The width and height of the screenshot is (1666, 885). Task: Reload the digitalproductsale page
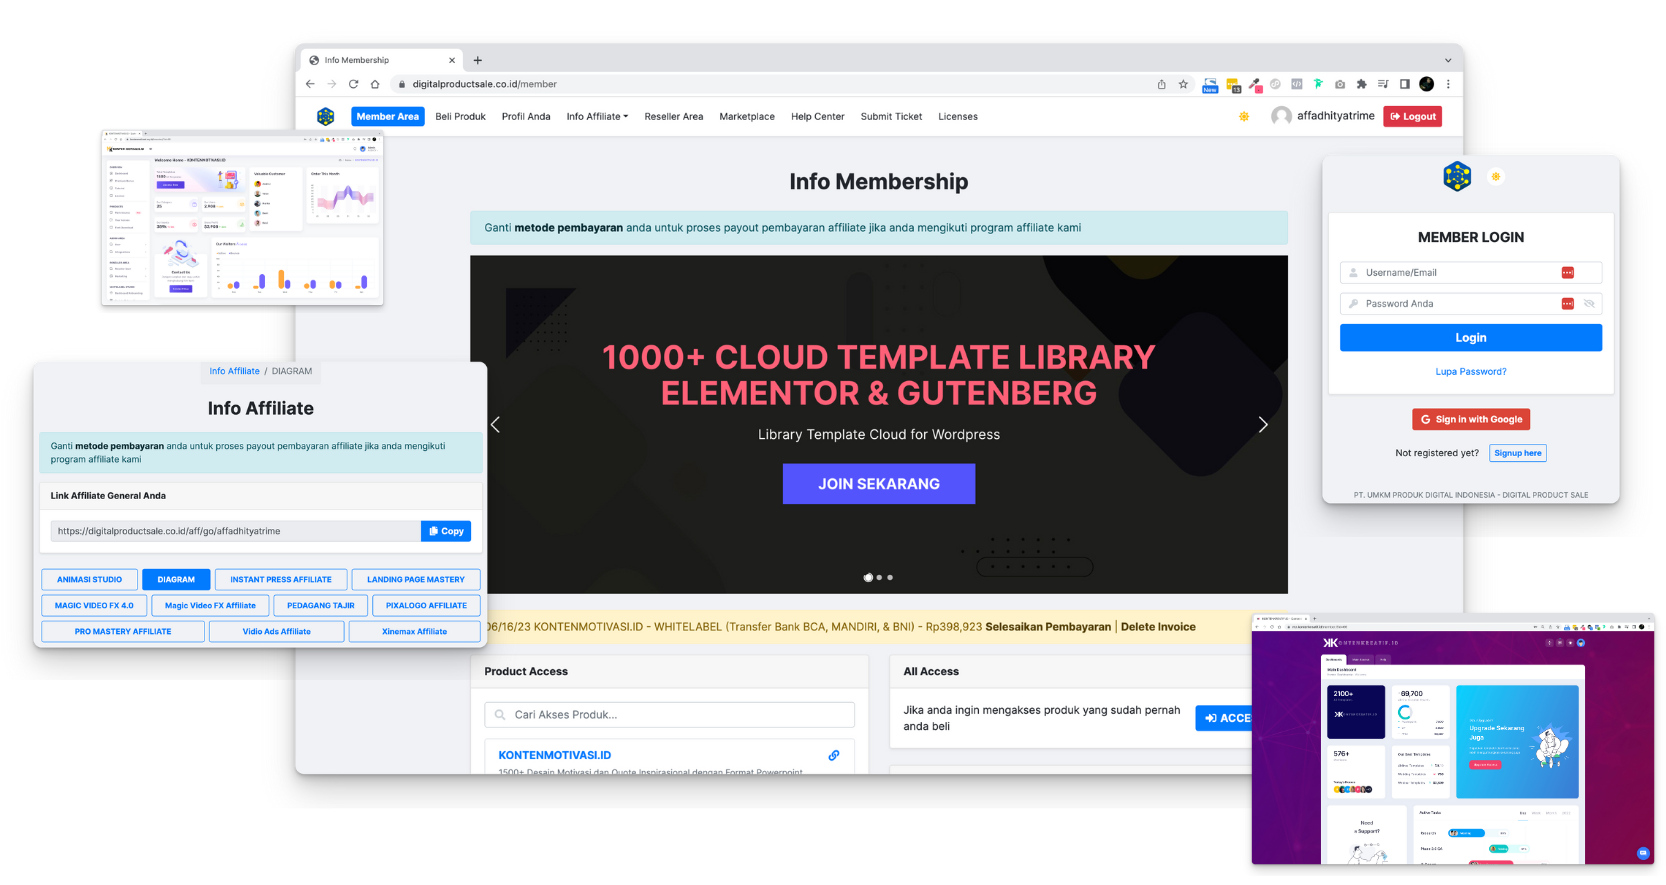tap(353, 84)
